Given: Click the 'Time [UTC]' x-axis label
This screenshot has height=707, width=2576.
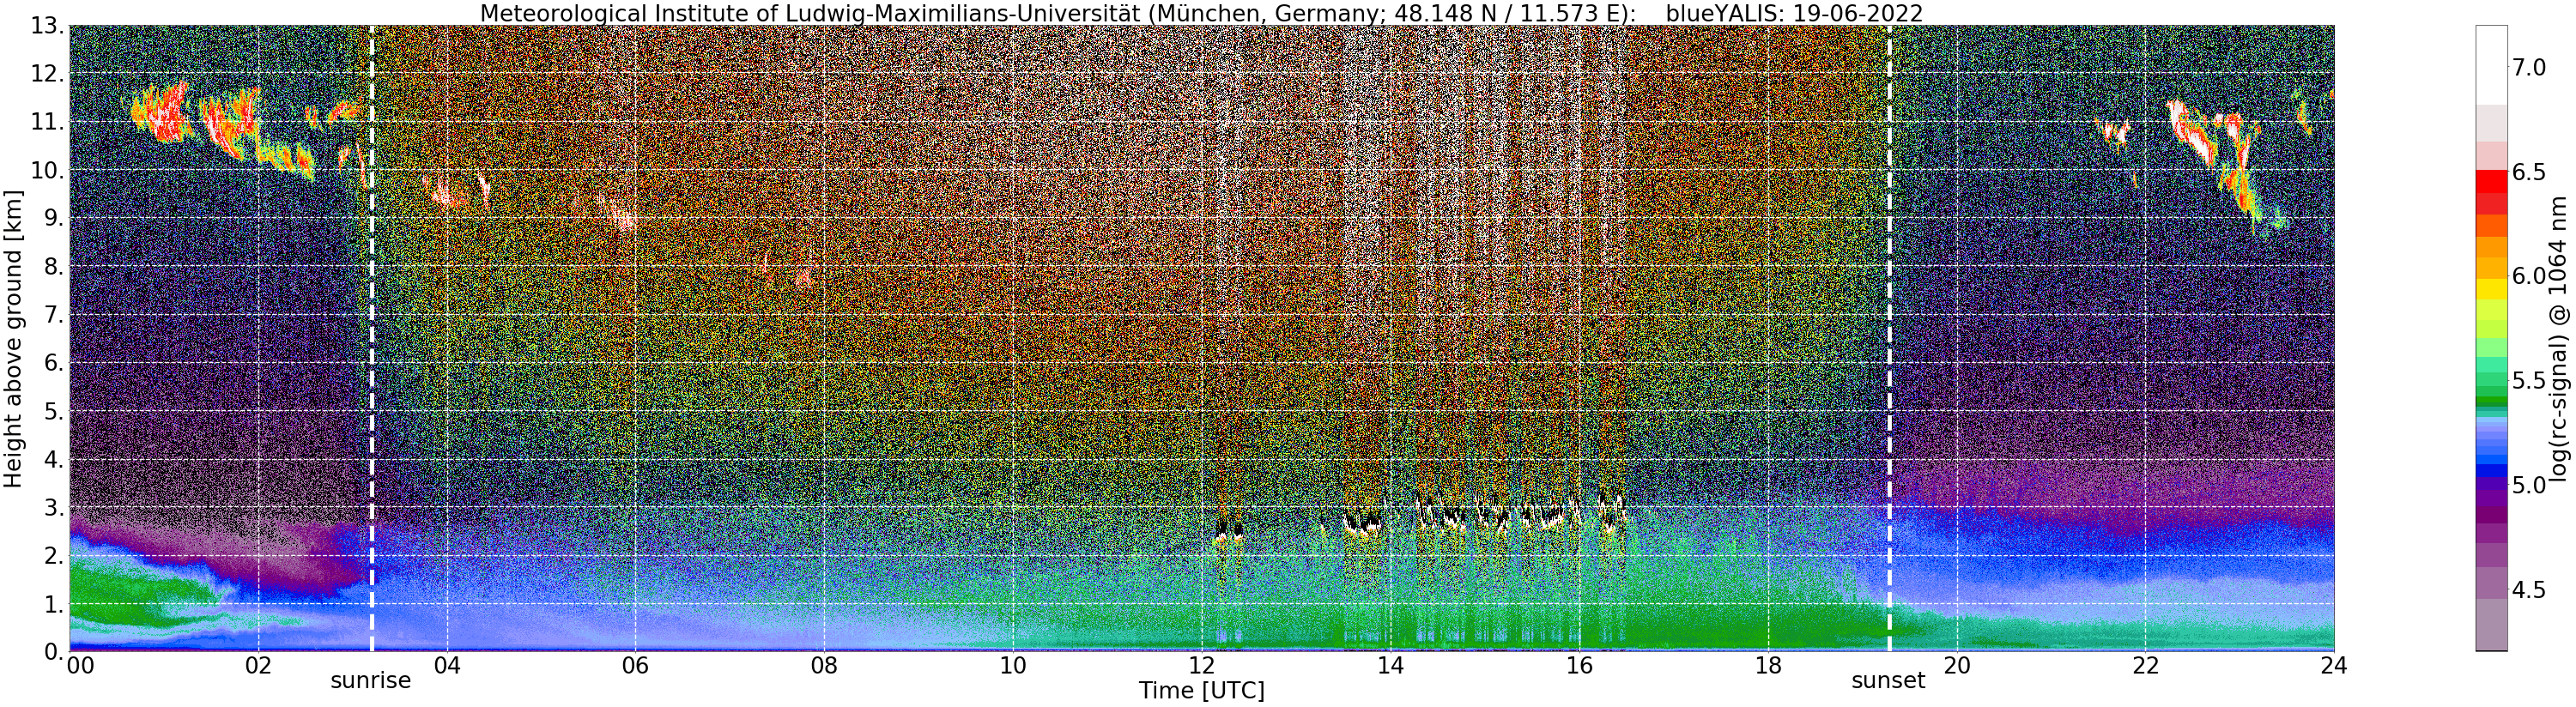Looking at the screenshot, I should pyautogui.click(x=1201, y=691).
